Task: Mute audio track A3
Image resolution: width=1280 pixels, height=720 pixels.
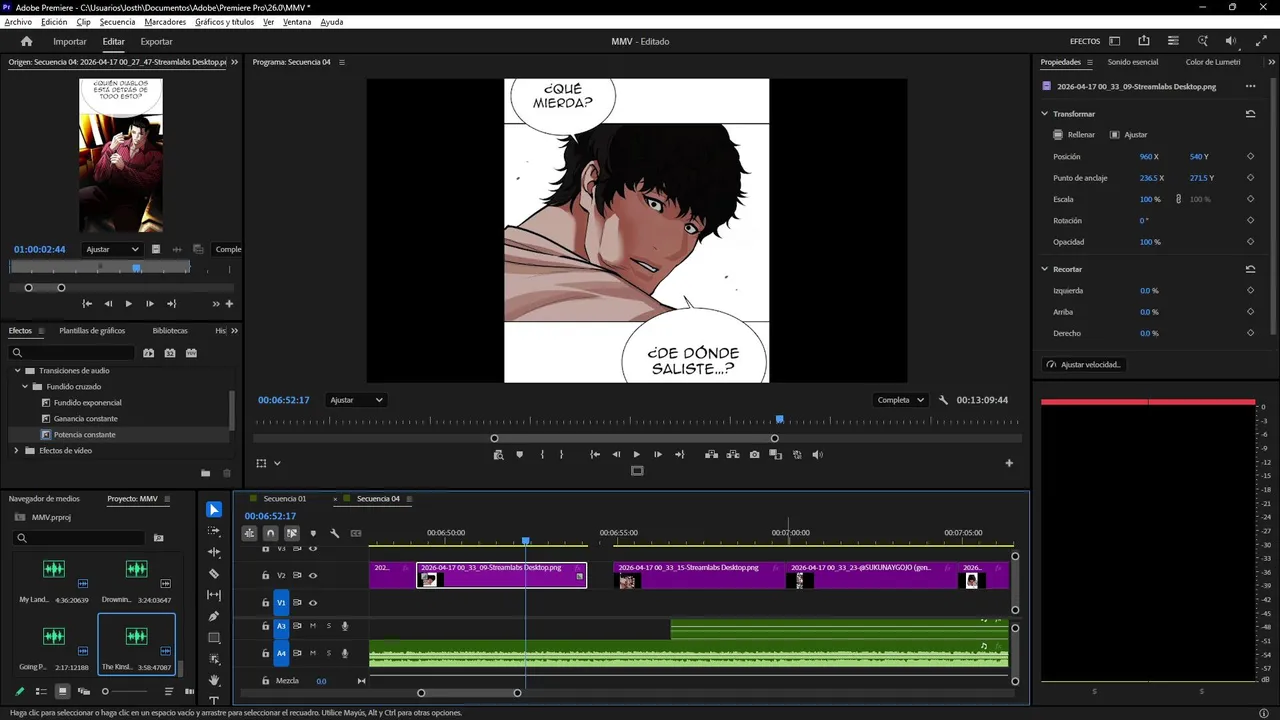Action: coord(313,626)
